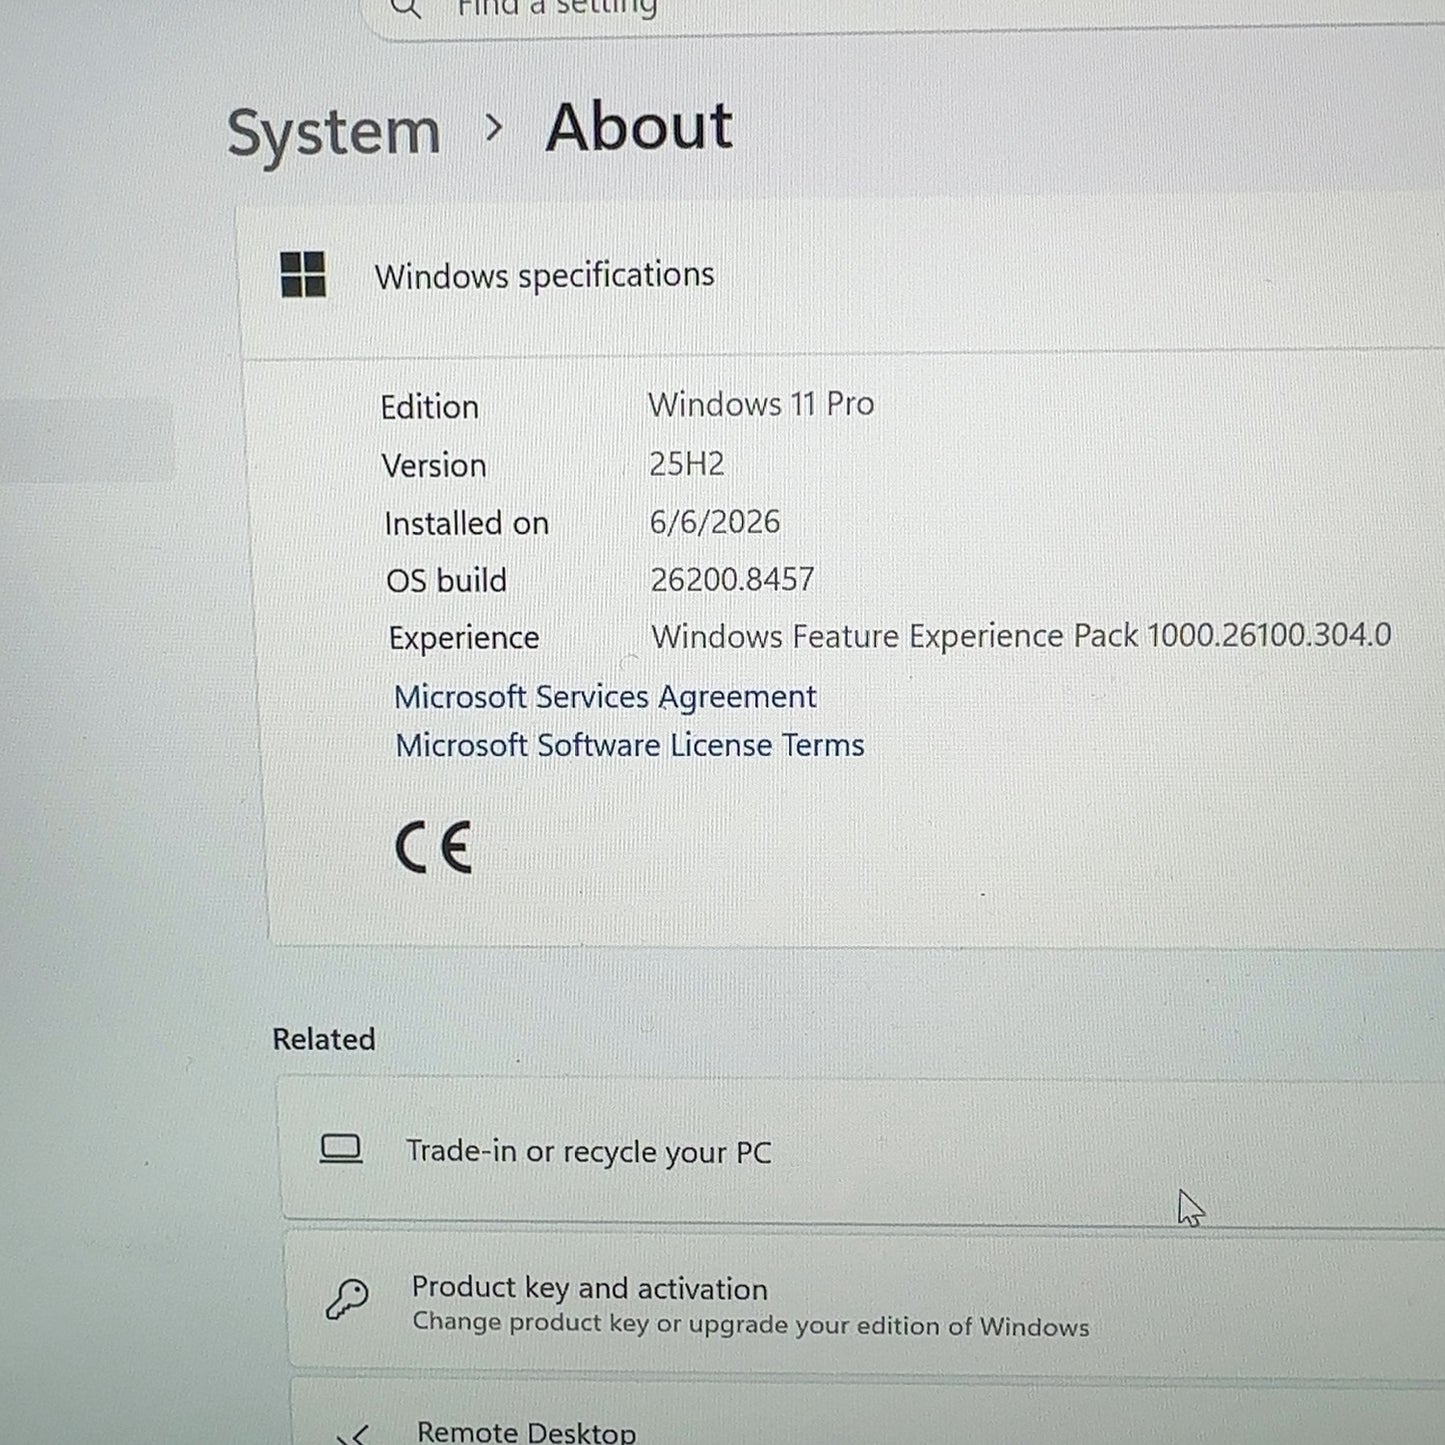This screenshot has height=1445, width=1445.
Task: Click the Remote Desktop icon
Action: 355,1434
